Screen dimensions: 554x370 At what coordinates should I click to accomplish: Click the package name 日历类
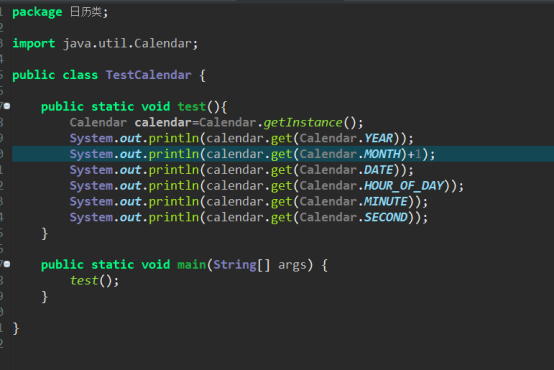point(86,12)
